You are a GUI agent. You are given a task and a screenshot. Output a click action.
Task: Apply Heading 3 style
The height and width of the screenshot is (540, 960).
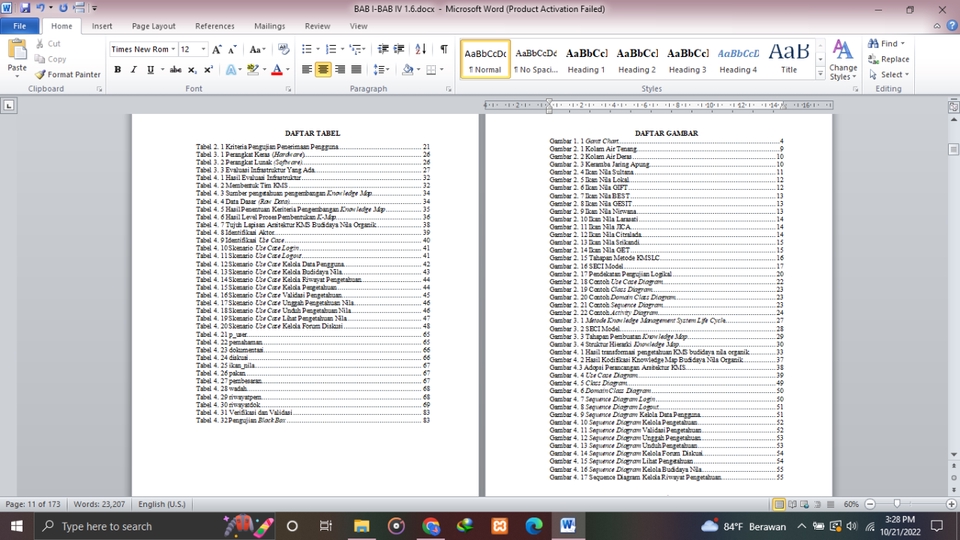[688, 59]
